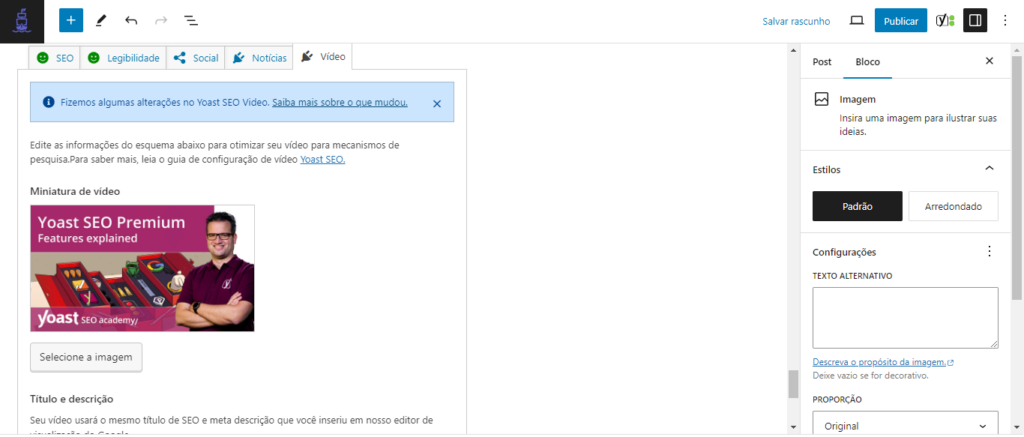Switch to the Notícias tab

click(259, 57)
